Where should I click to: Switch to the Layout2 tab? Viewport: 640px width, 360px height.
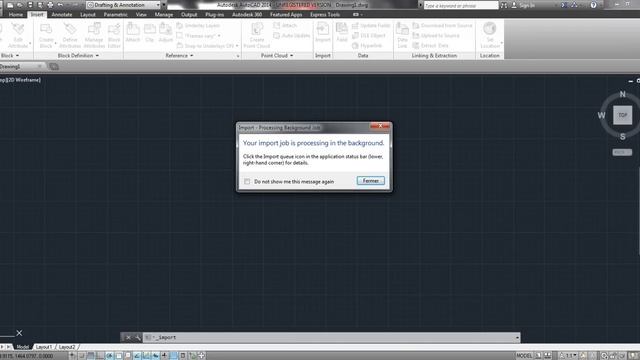point(67,347)
